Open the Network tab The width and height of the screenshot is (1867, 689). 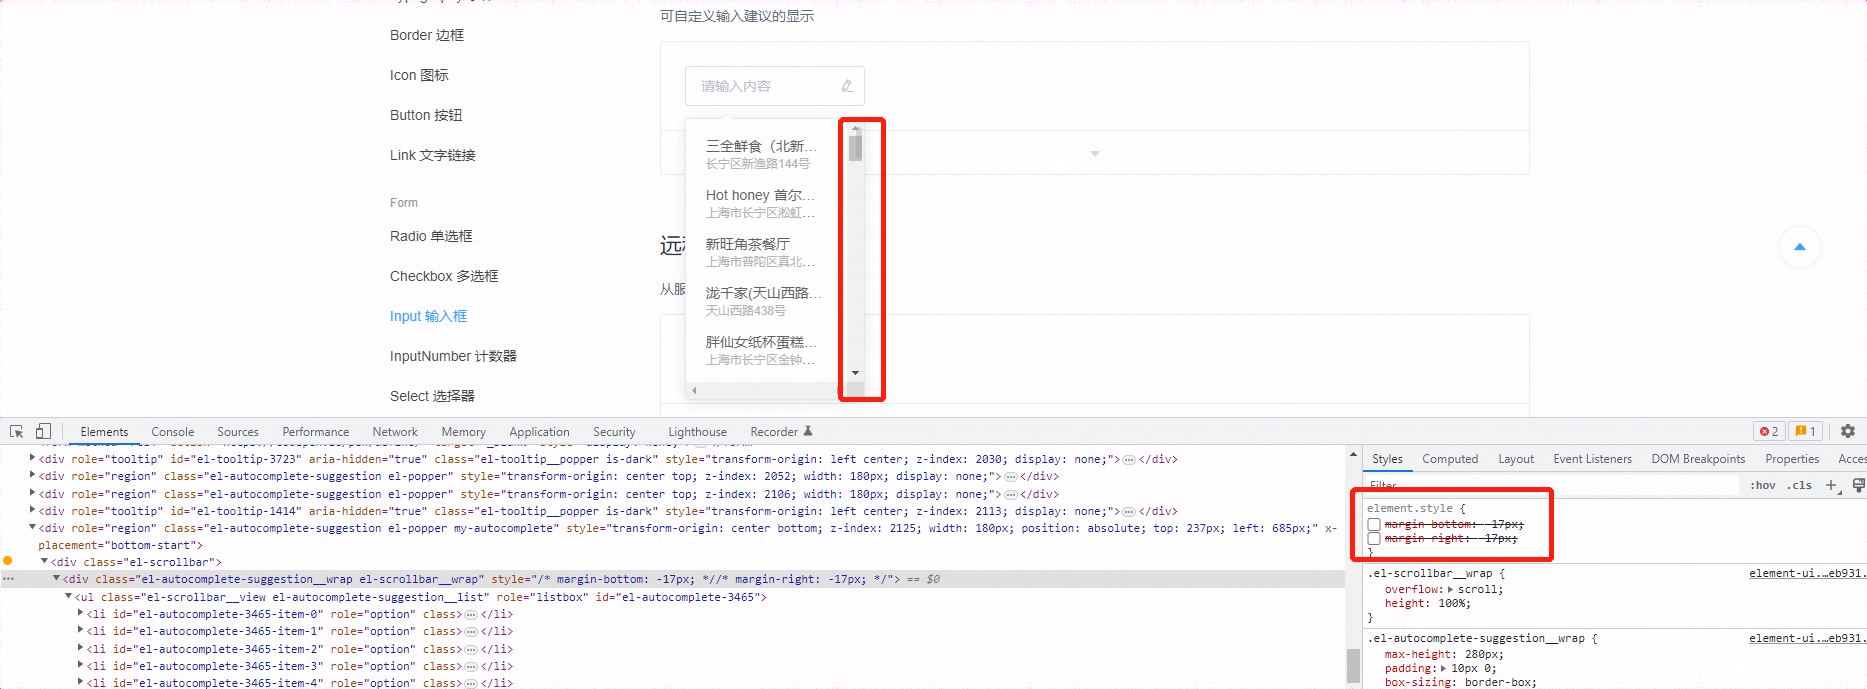coord(395,432)
